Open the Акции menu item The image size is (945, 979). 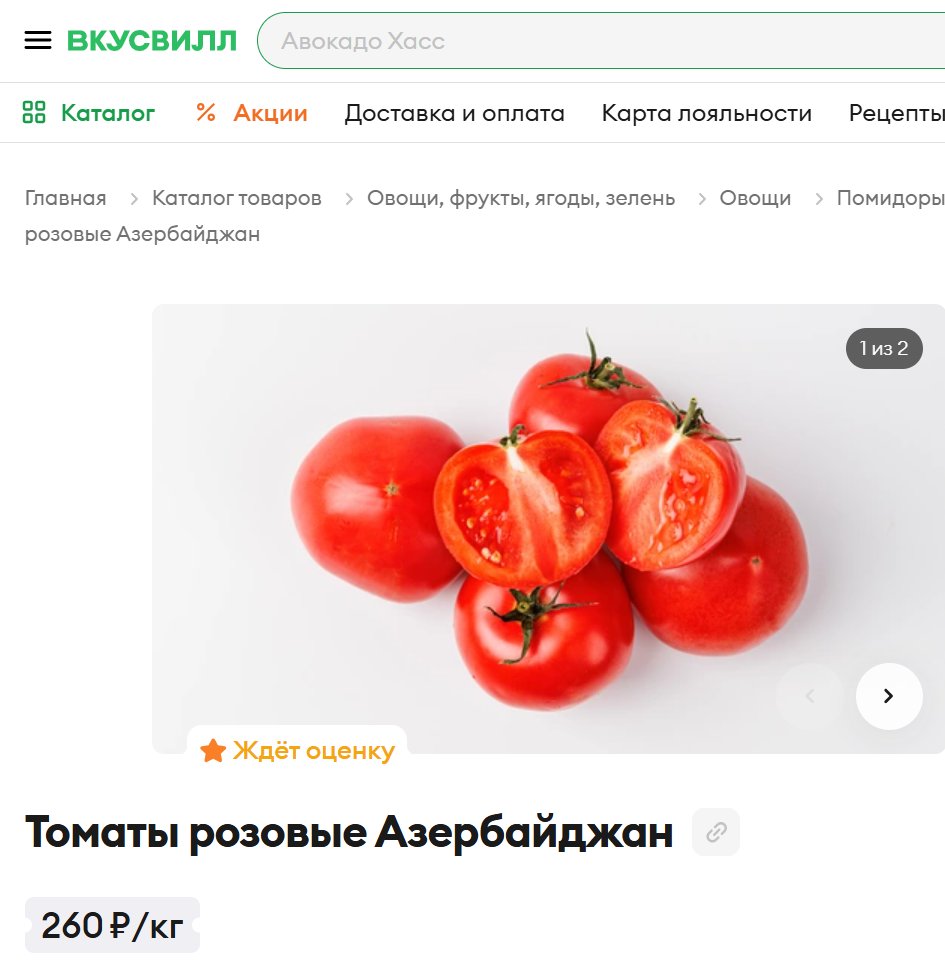(270, 113)
